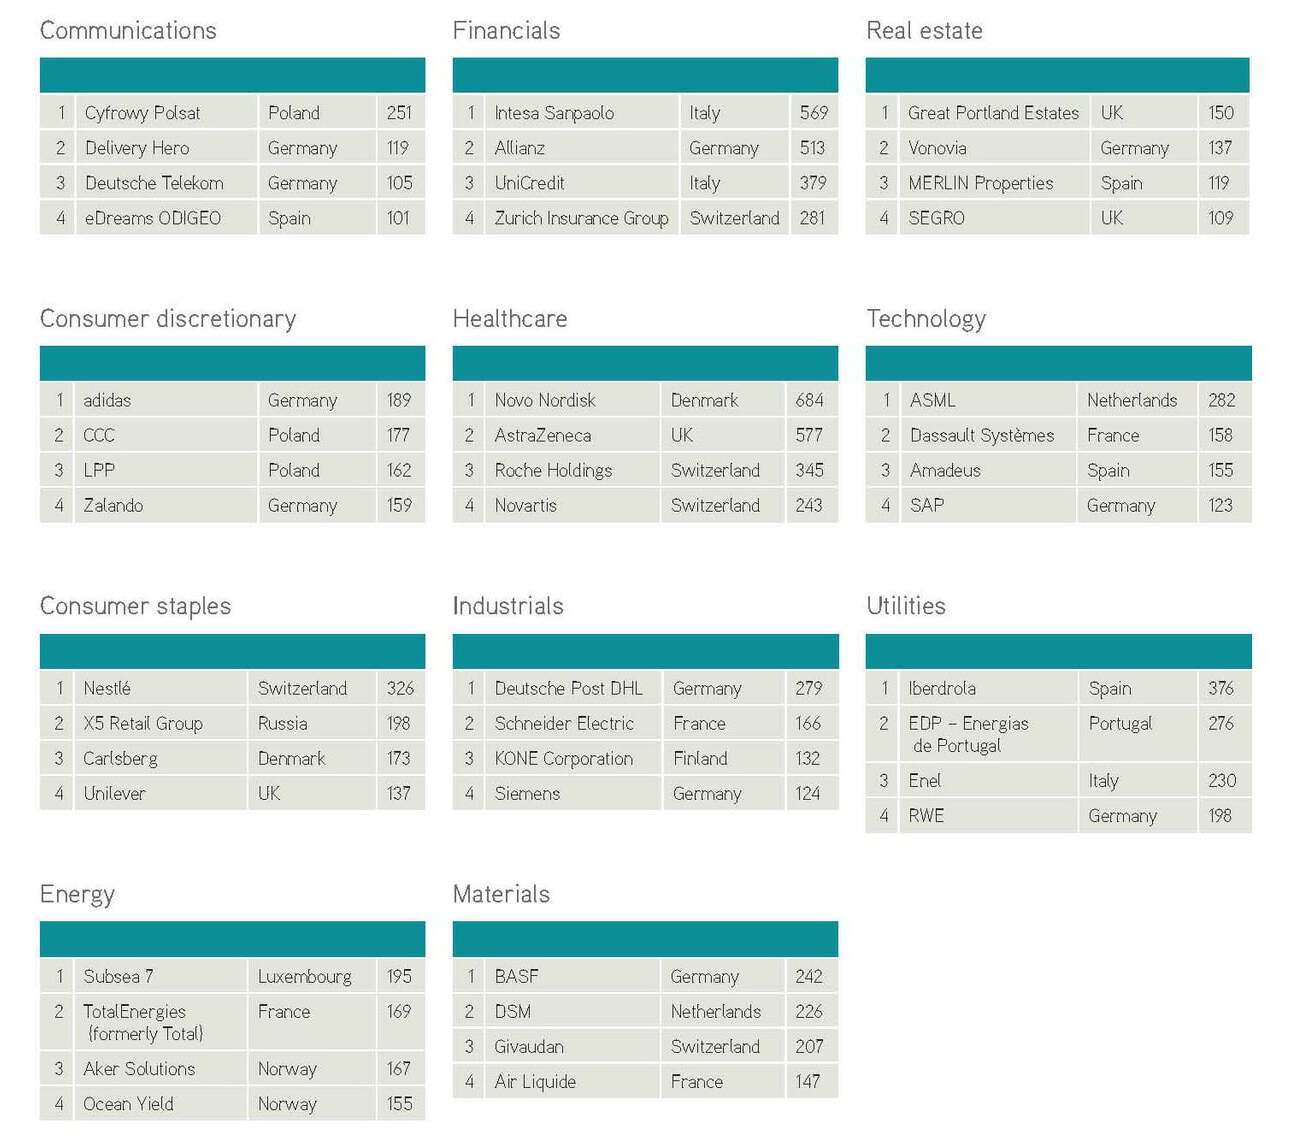
Task: Click the Materials section heading
Action: click(x=501, y=894)
